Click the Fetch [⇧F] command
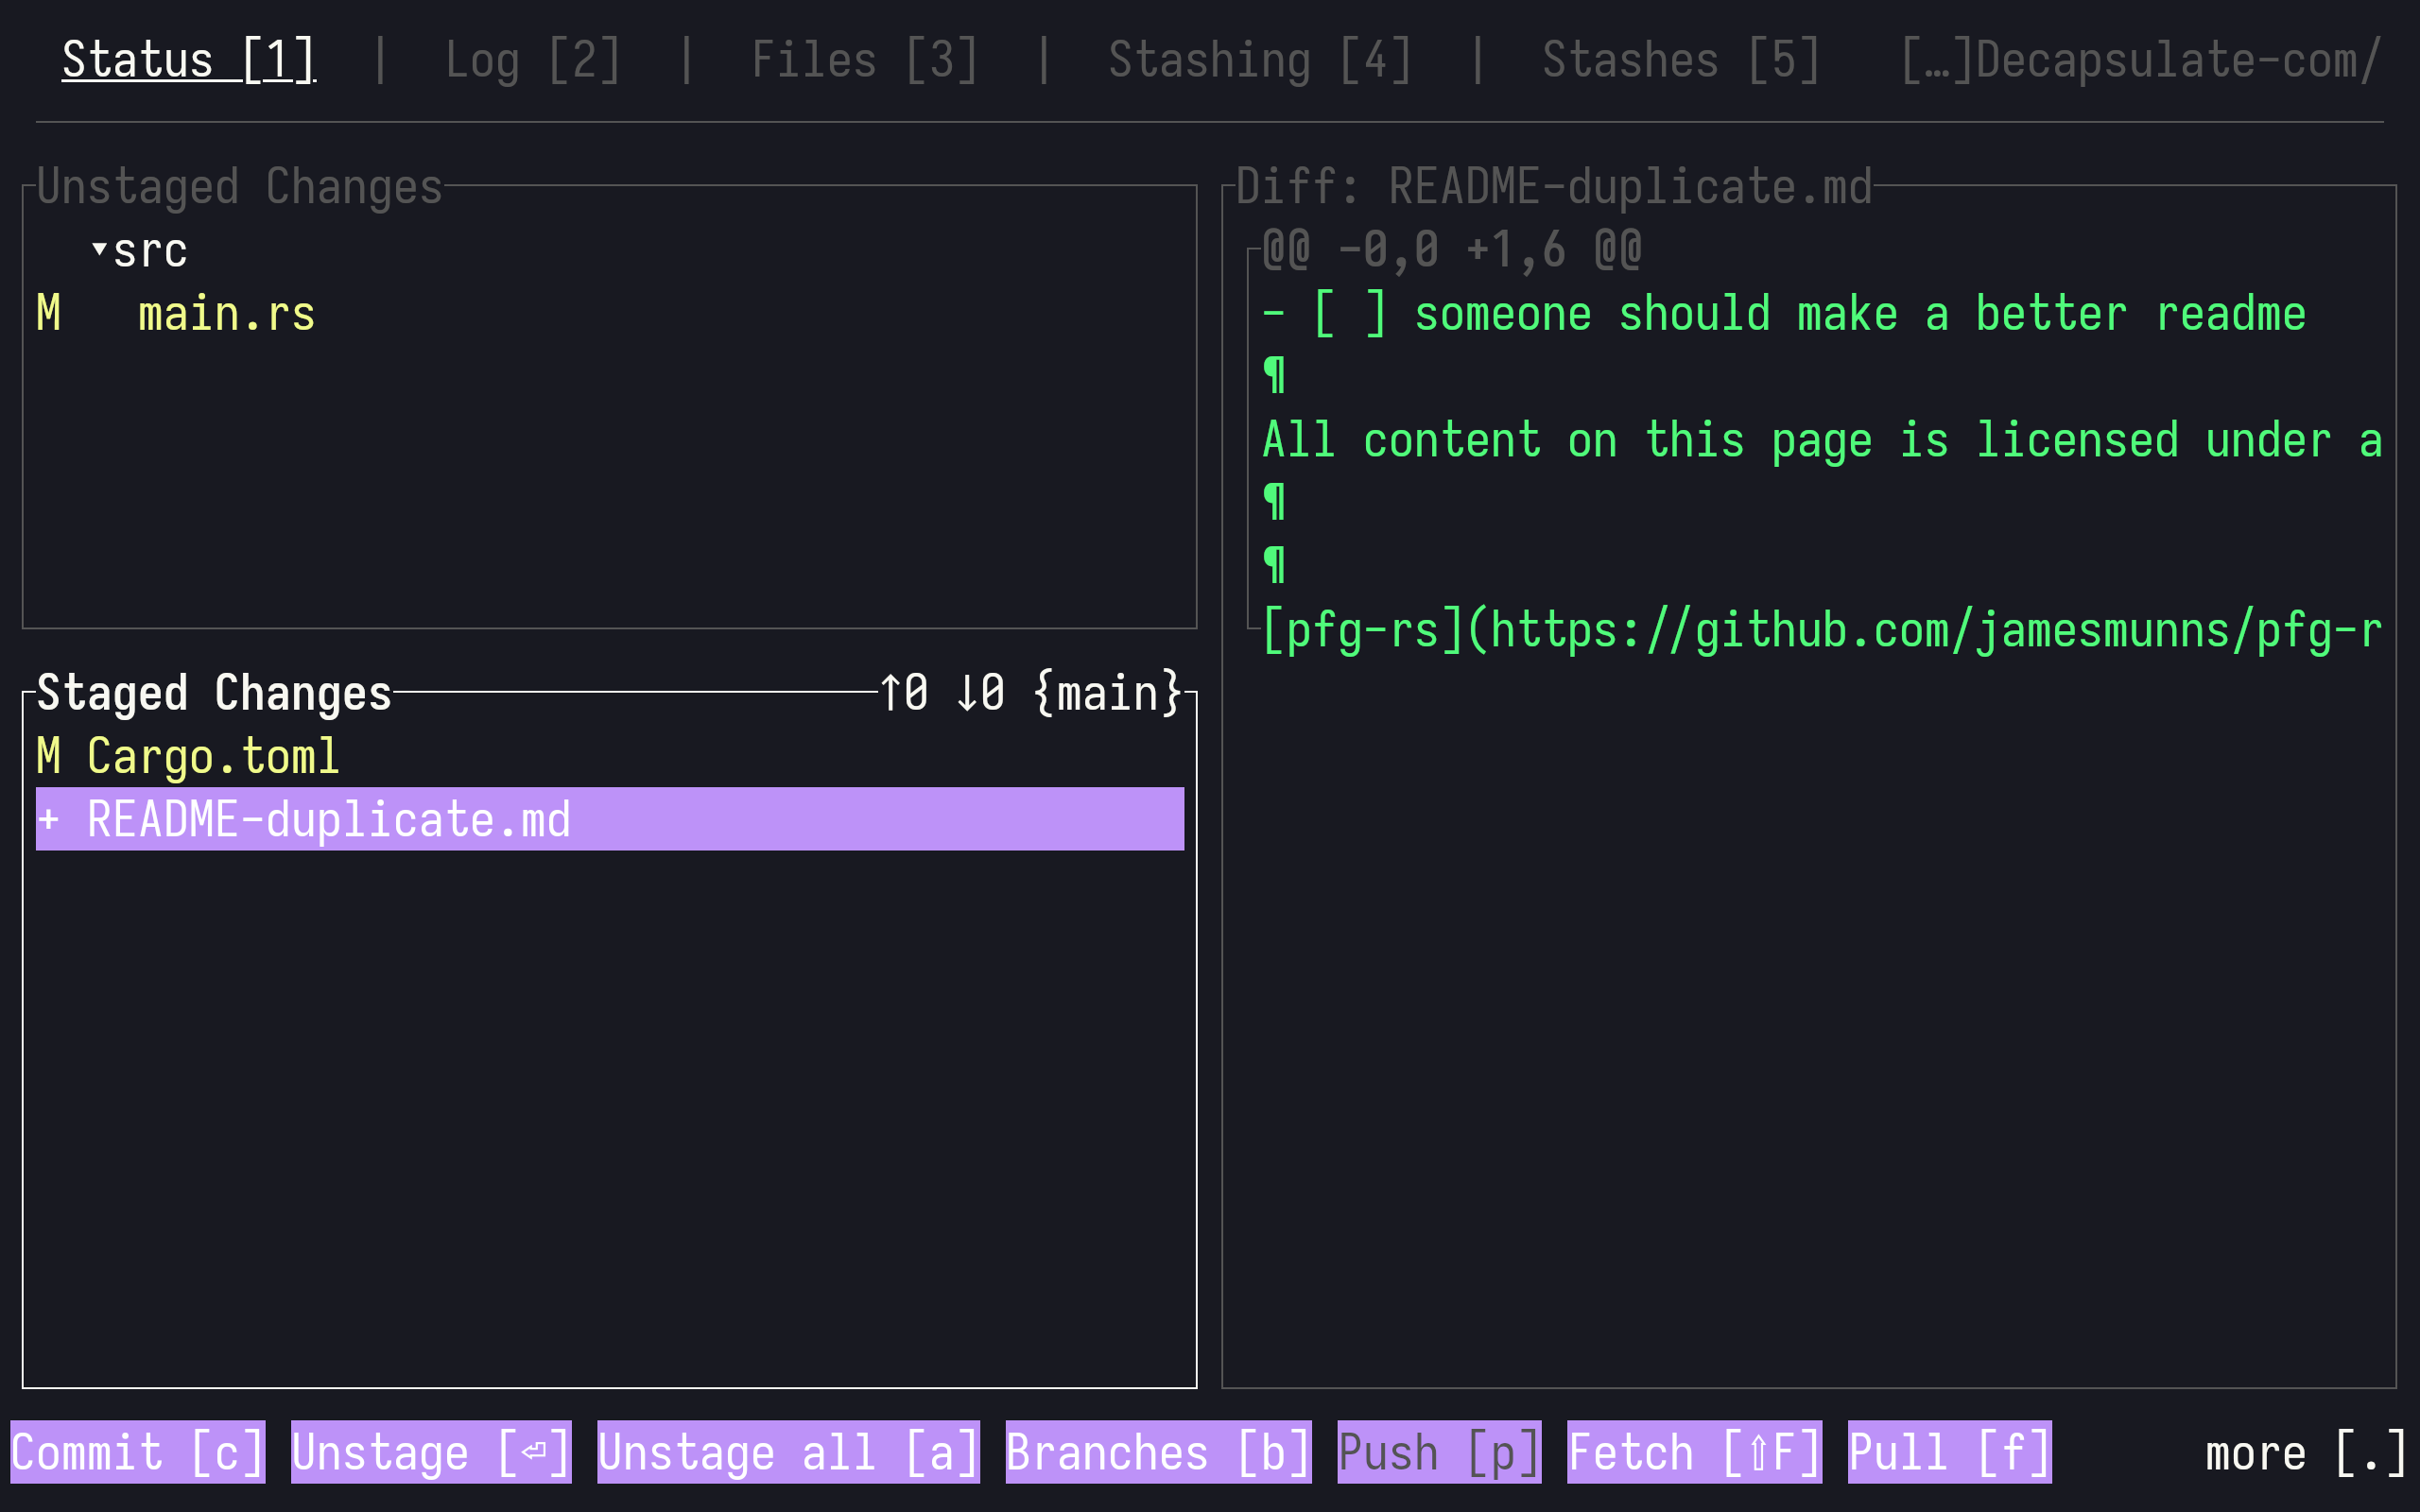The height and width of the screenshot is (1512, 2420). point(1694,1452)
